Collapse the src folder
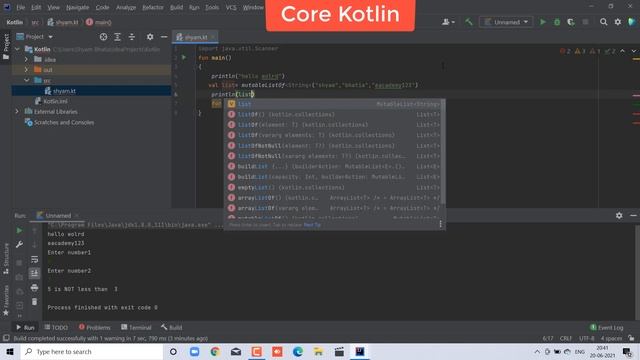This screenshot has width=640, height=360. 27,80
